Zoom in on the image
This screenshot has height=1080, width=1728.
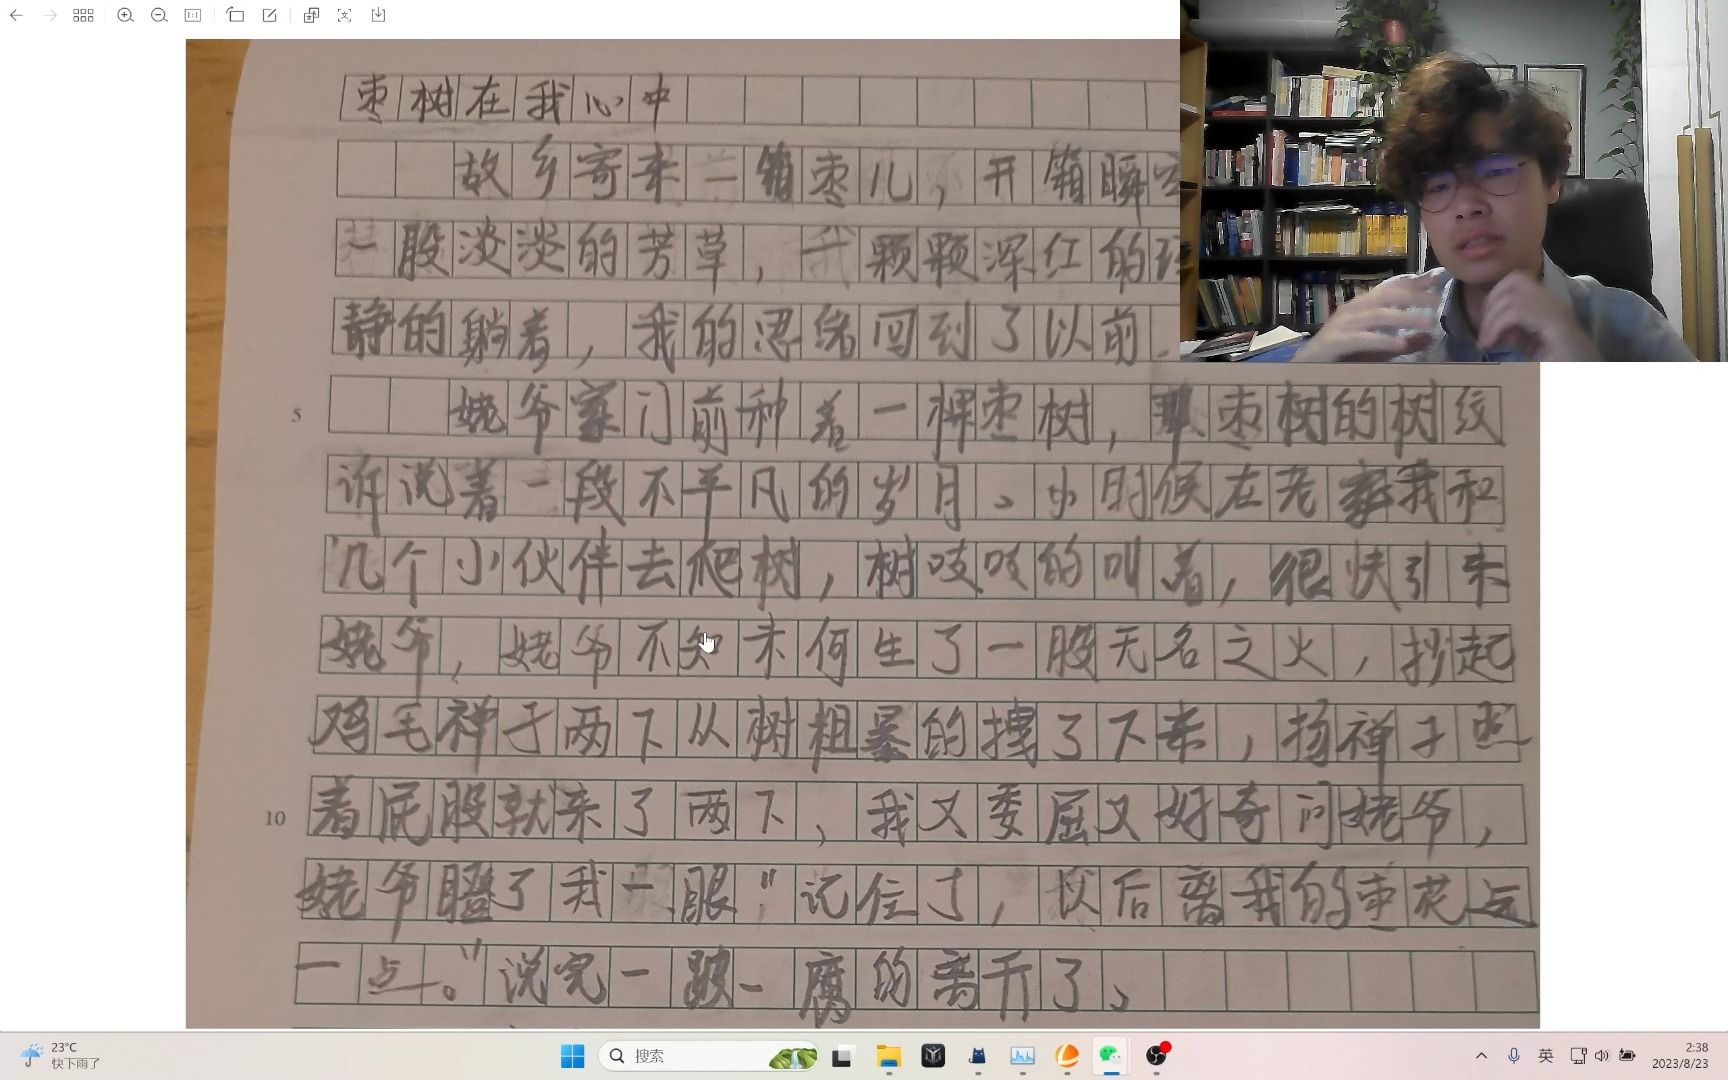pyautogui.click(x=125, y=15)
